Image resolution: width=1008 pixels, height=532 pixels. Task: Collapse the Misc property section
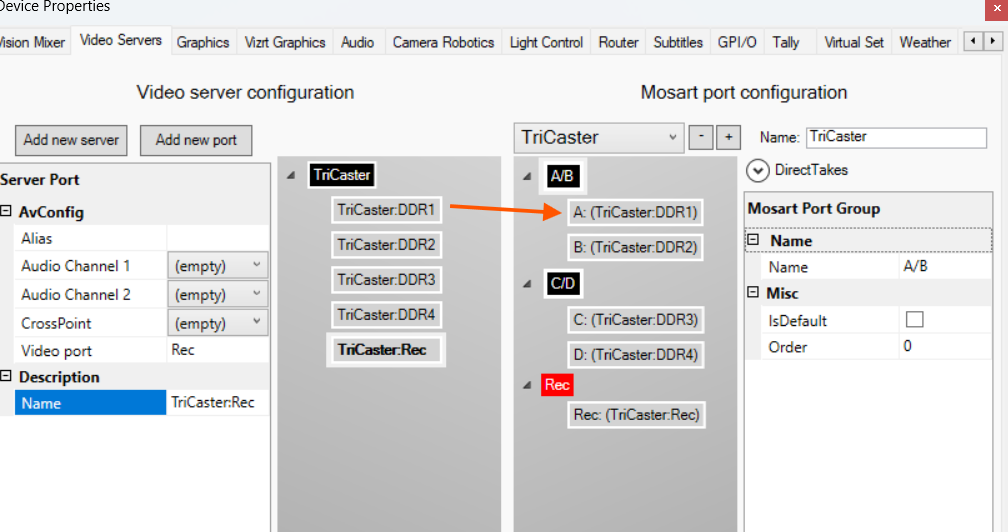753,293
